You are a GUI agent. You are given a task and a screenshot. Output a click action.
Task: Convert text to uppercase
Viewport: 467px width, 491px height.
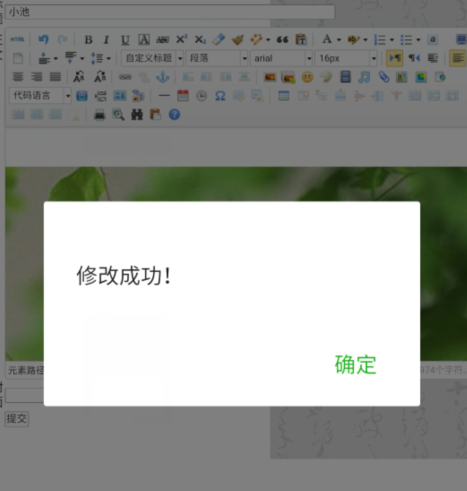click(x=79, y=77)
